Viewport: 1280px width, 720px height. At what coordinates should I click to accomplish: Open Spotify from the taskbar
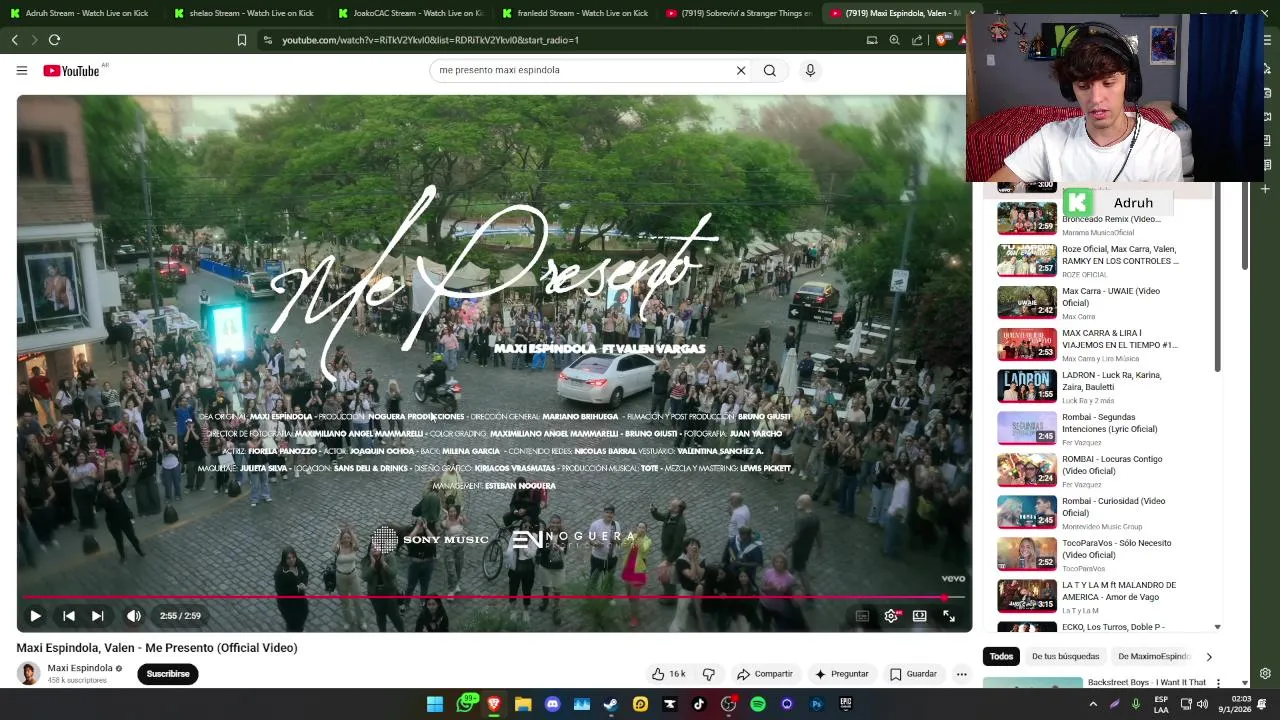click(x=758, y=704)
